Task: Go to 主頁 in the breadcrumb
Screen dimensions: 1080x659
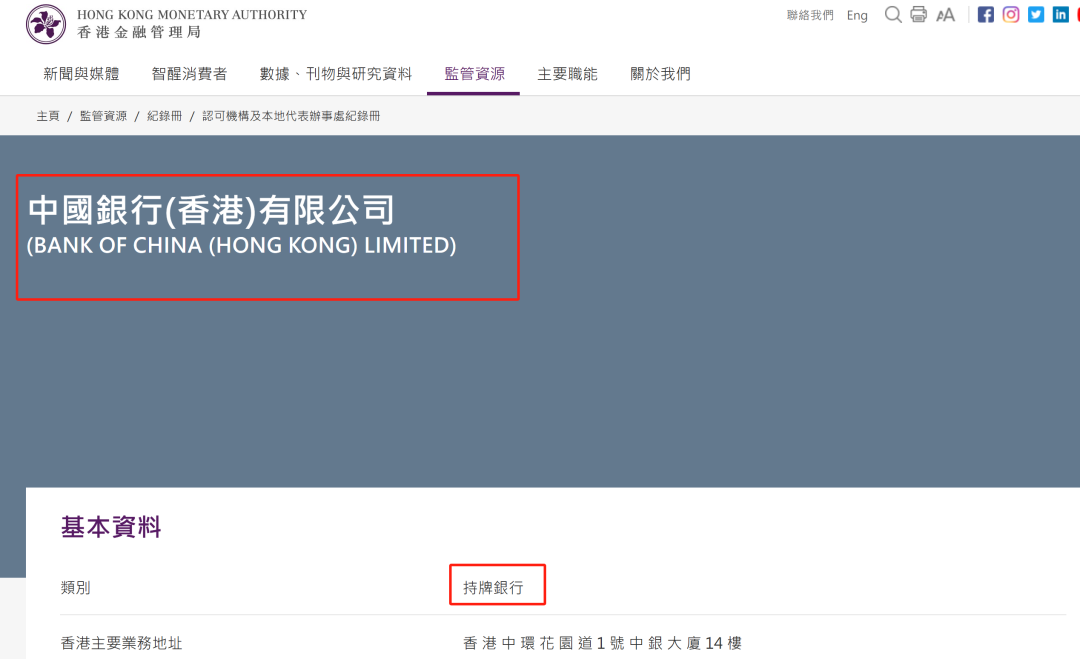Action: 48,116
